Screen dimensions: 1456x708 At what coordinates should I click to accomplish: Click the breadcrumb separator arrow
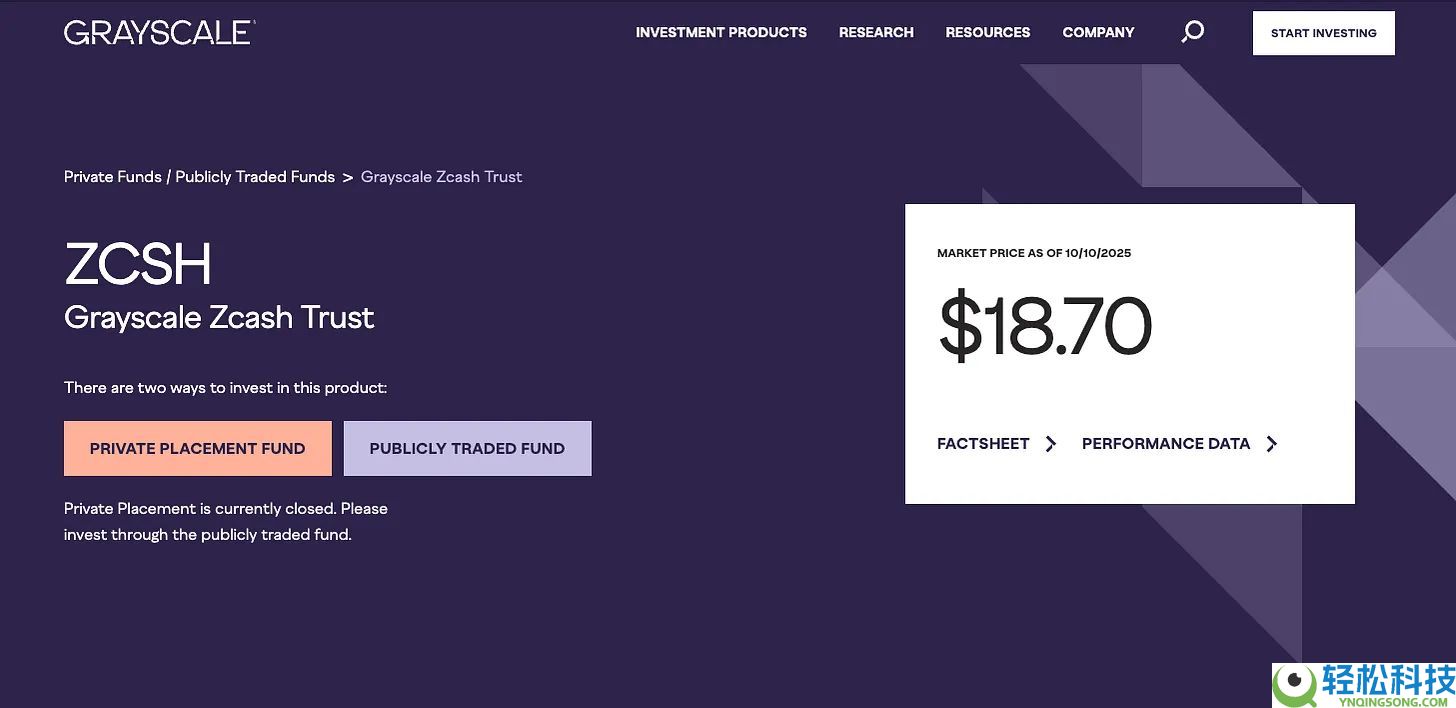pos(348,177)
